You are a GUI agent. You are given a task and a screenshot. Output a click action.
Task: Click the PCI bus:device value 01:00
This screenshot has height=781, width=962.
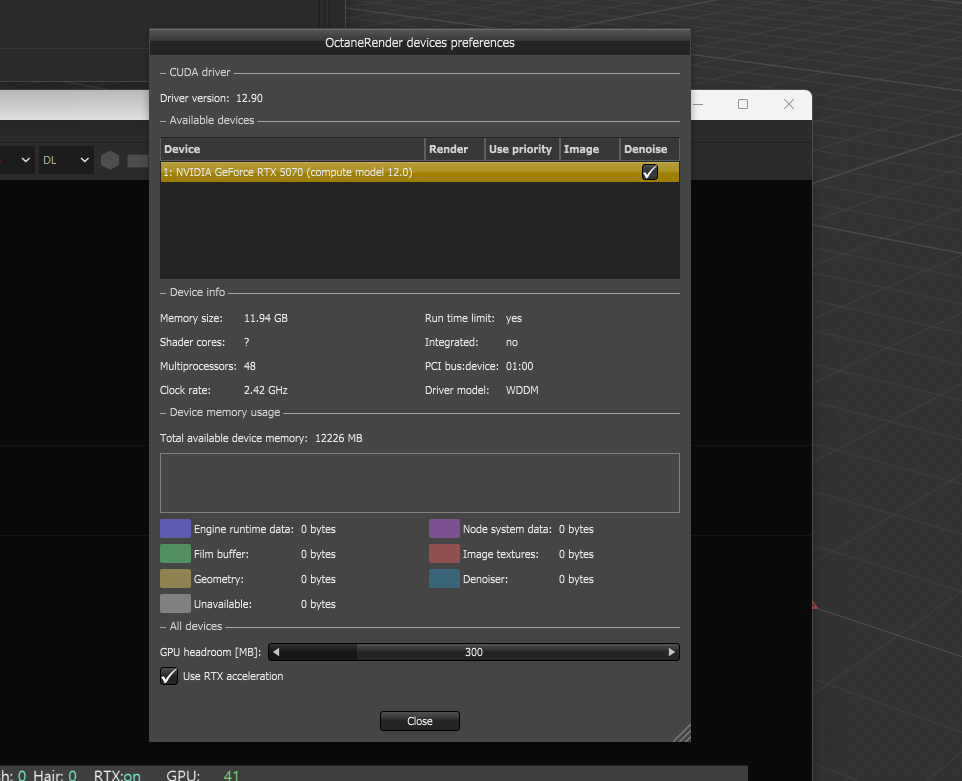pyautogui.click(x=520, y=366)
